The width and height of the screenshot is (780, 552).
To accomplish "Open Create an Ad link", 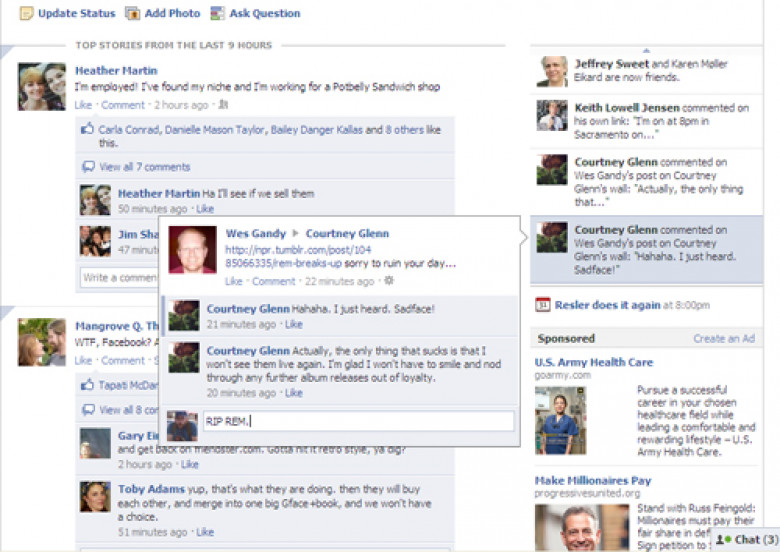I will (724, 339).
